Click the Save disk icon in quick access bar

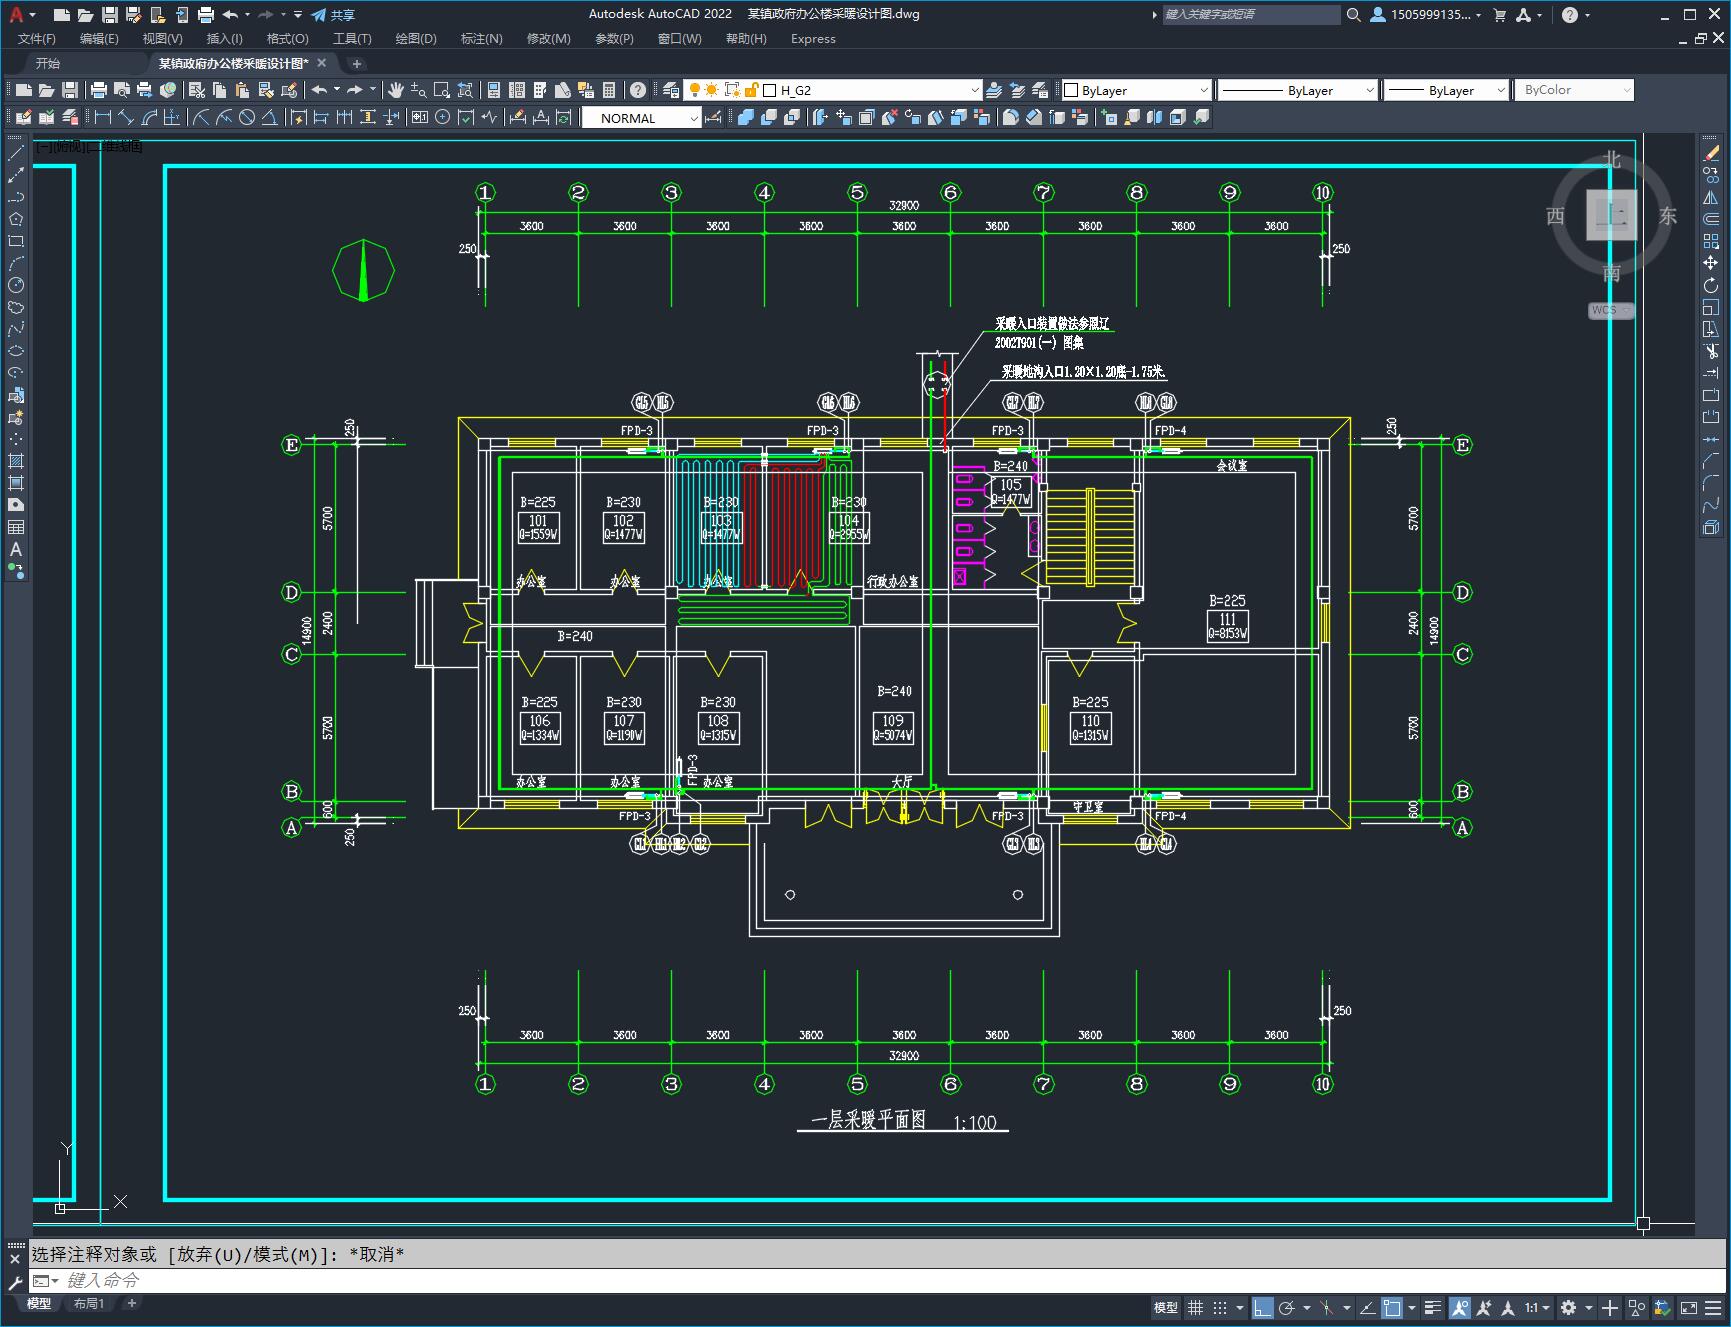point(110,14)
